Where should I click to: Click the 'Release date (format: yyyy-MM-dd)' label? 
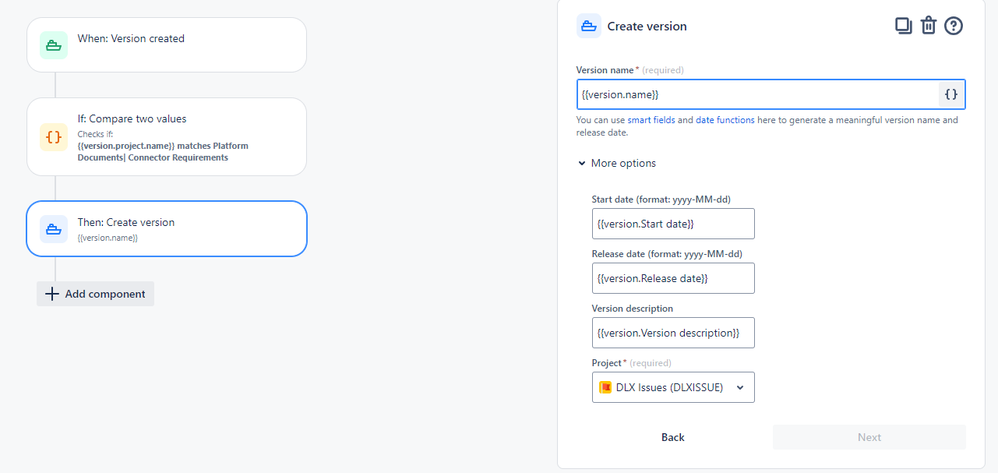[667, 253]
